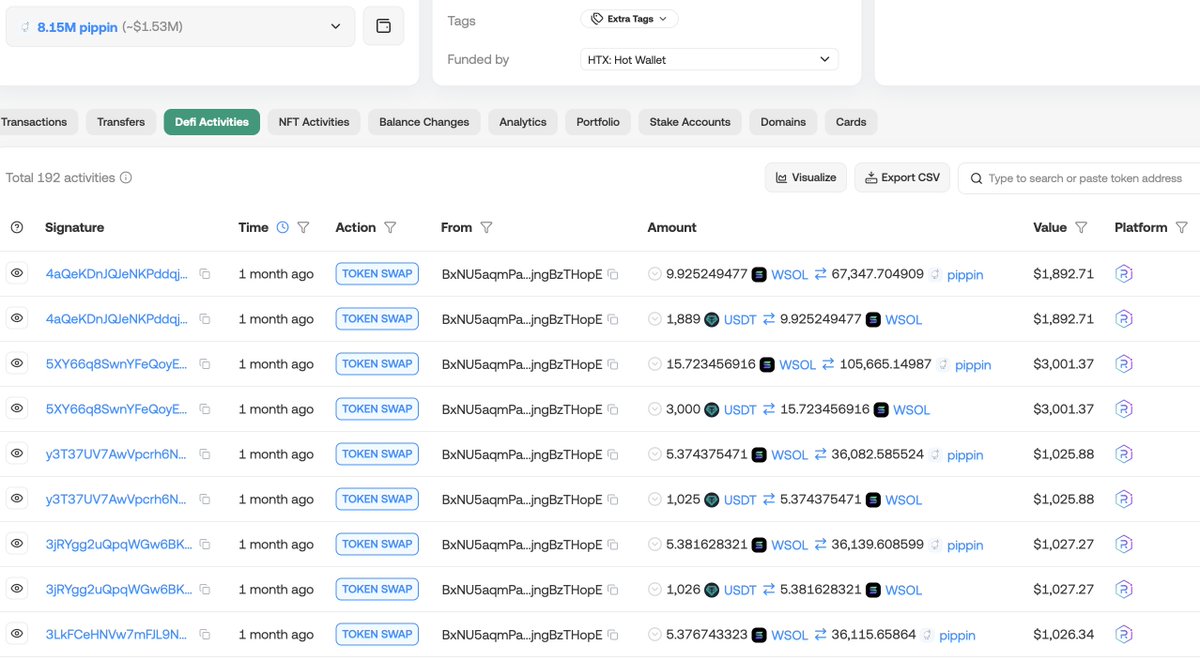Copy From address in first row

(613, 274)
